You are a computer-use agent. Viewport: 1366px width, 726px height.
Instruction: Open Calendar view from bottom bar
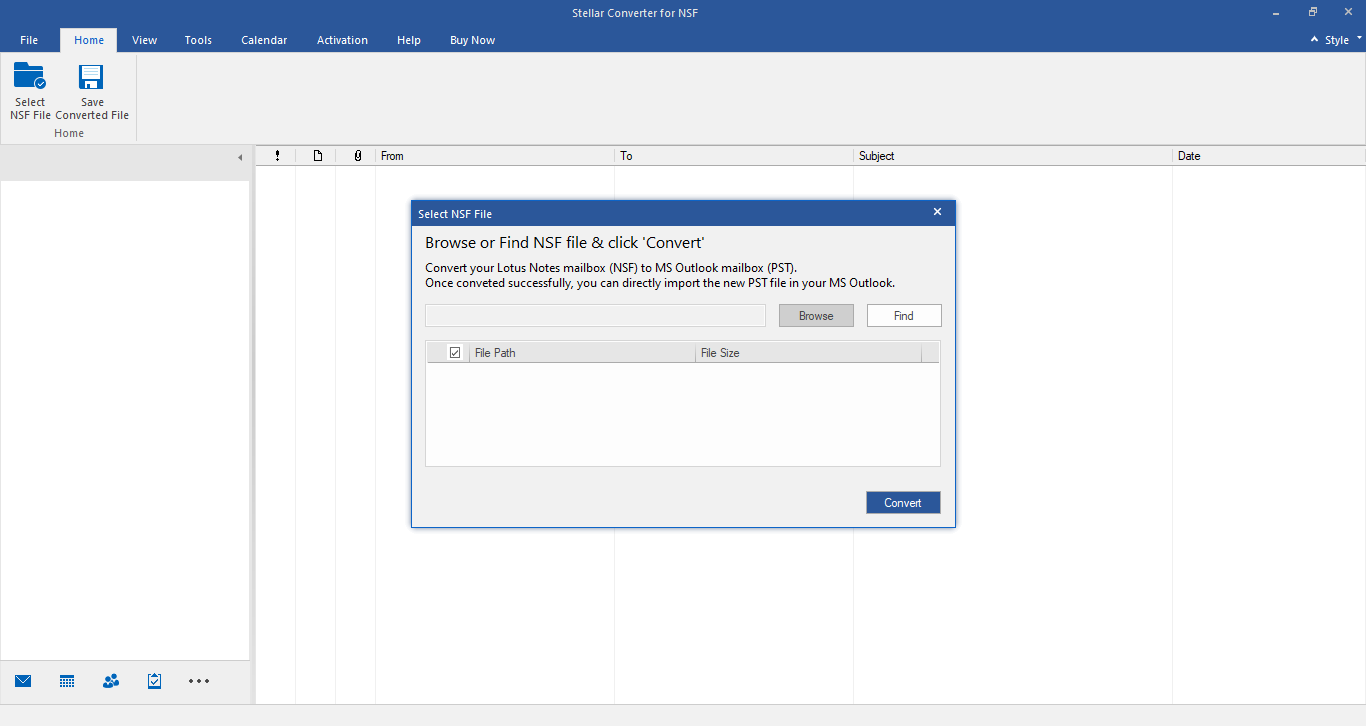tap(66, 681)
